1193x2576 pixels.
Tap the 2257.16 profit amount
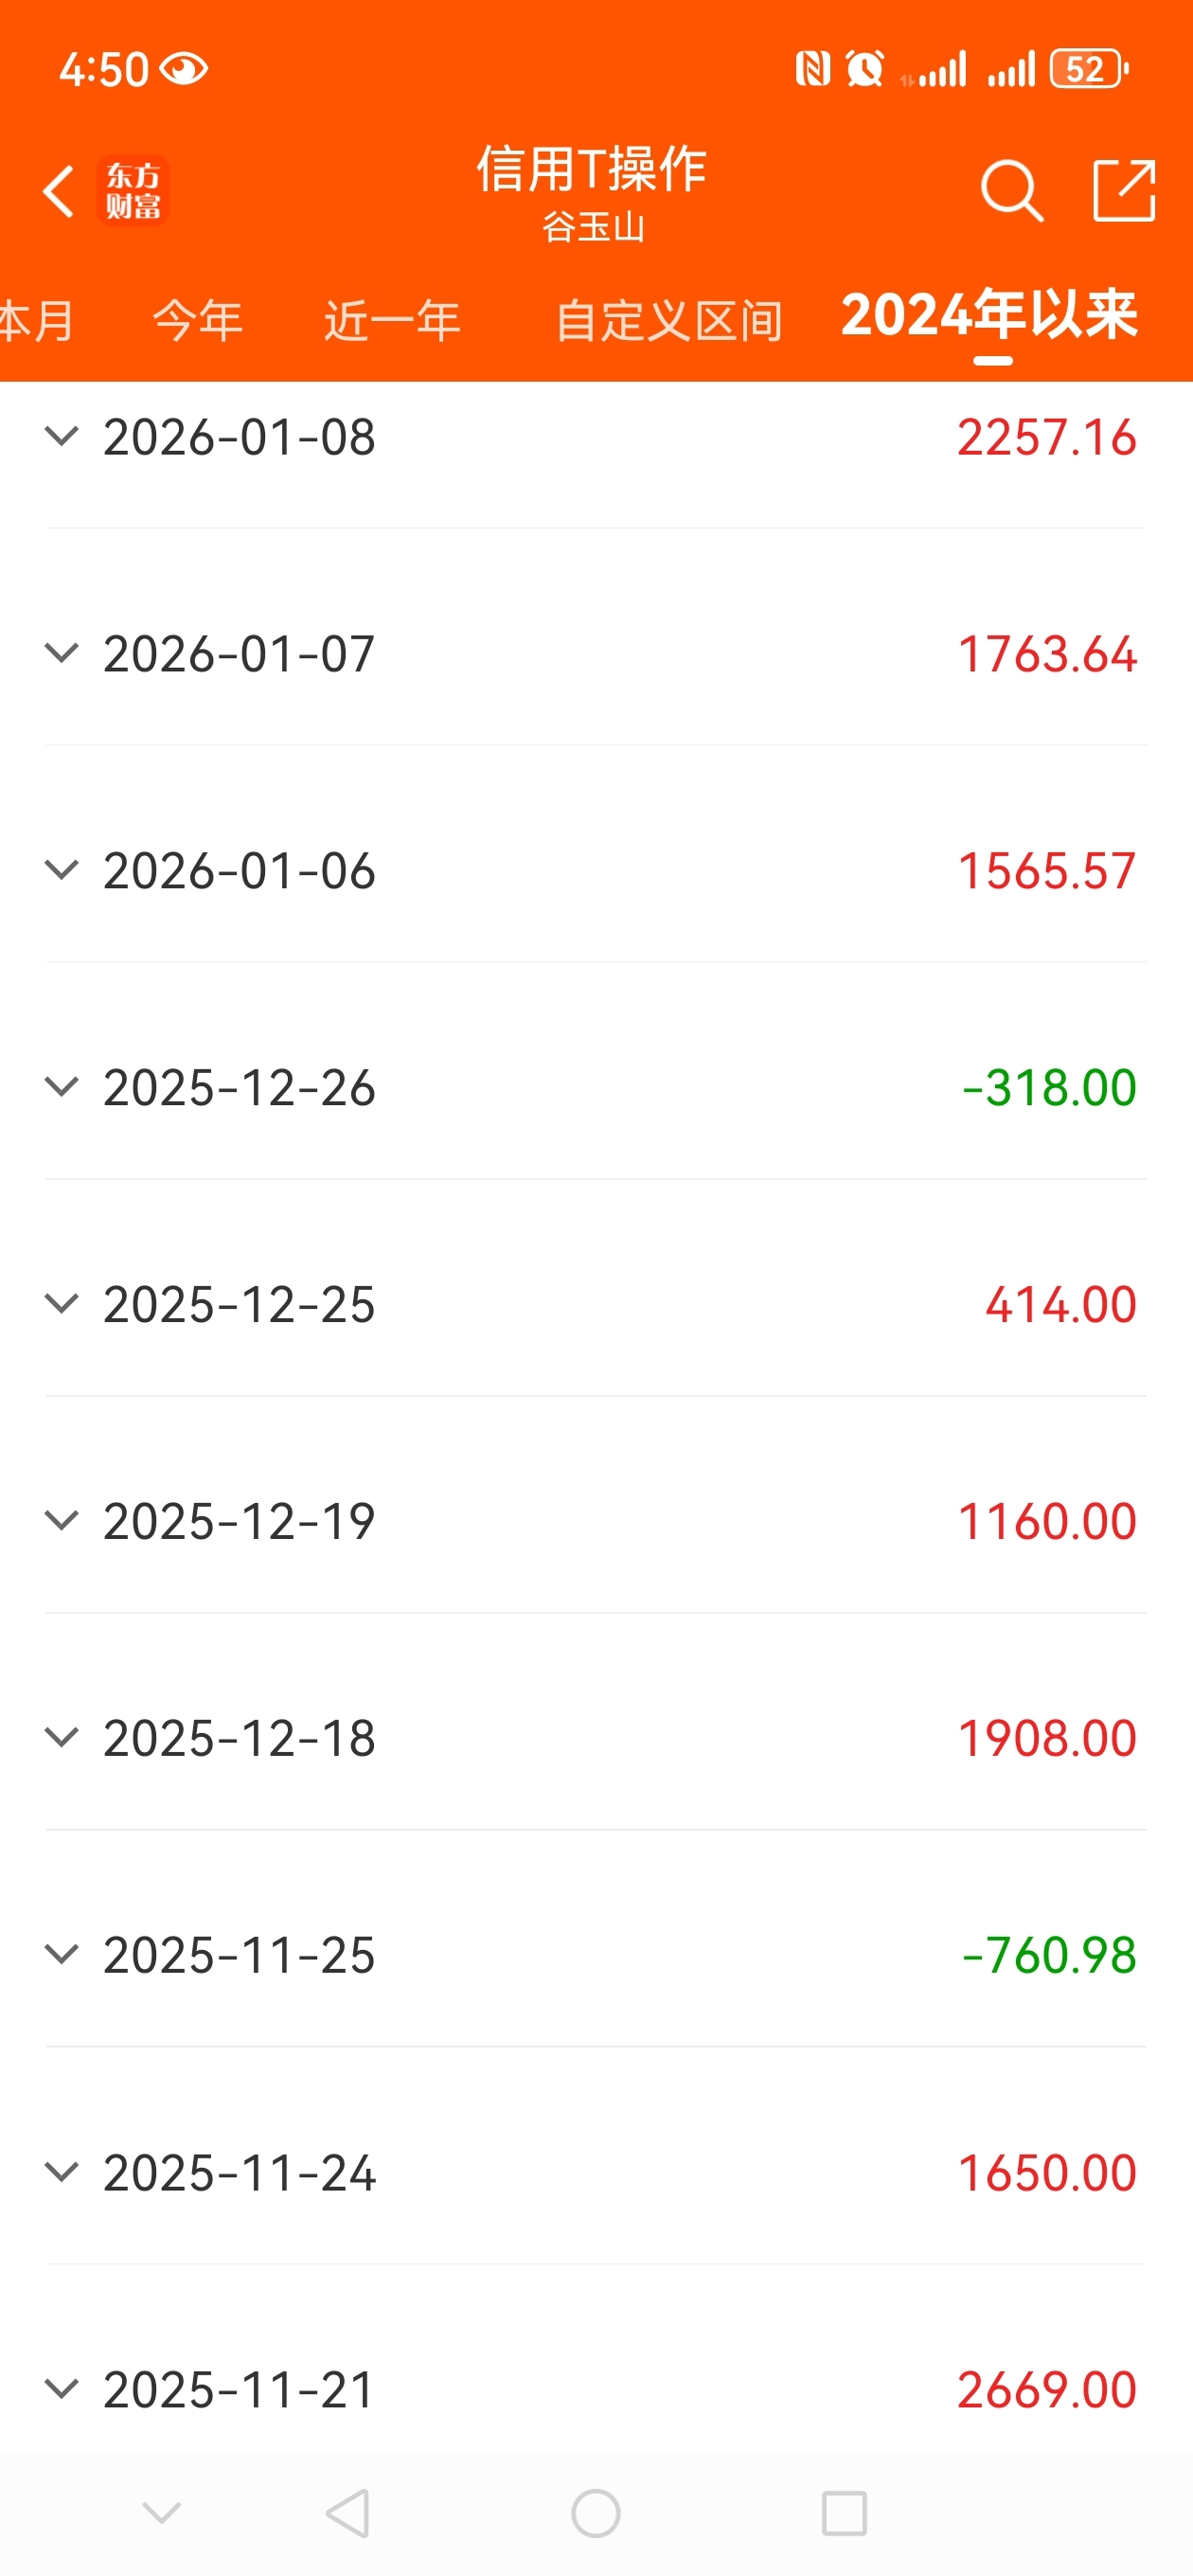tap(1046, 438)
